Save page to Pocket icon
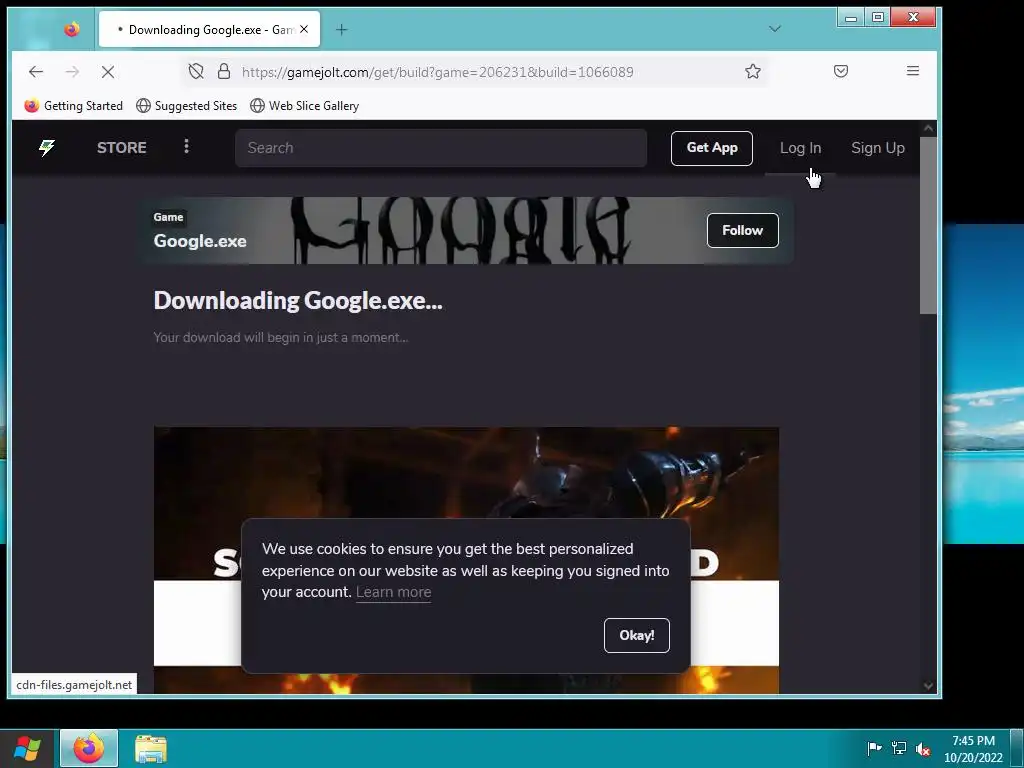The height and width of the screenshot is (768, 1024). point(841,71)
